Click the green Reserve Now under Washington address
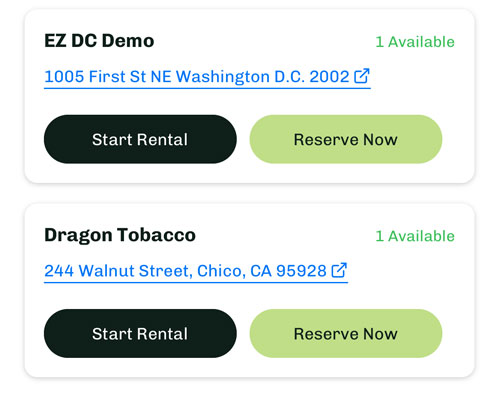This screenshot has width=500, height=413. [346, 139]
